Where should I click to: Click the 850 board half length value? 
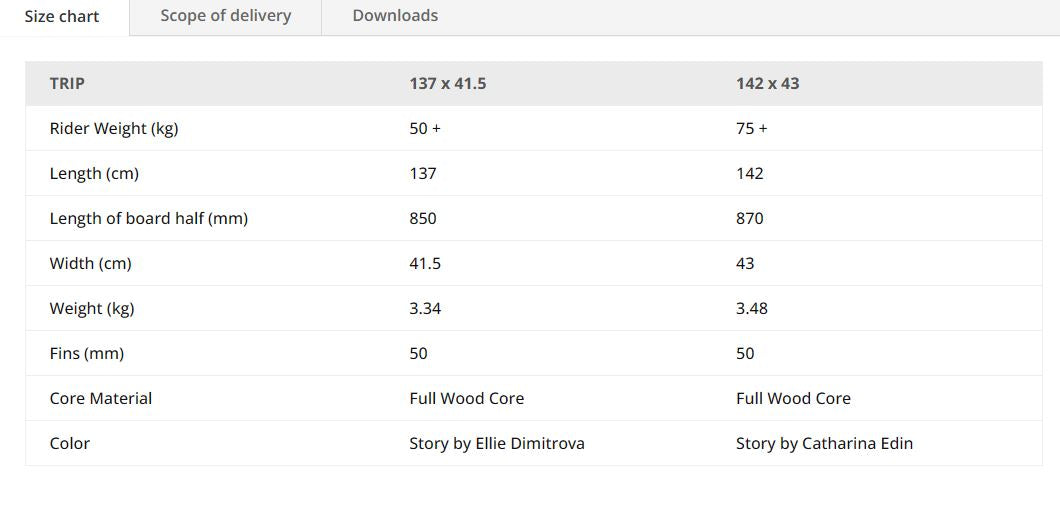pos(423,219)
